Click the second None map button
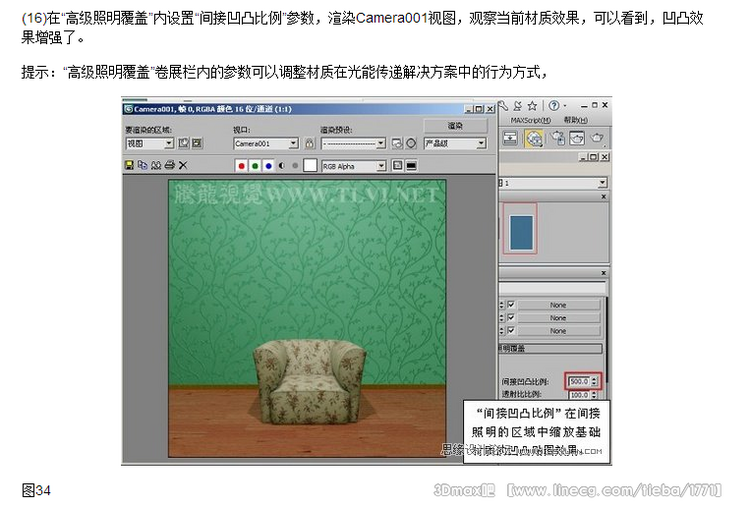 (x=558, y=318)
